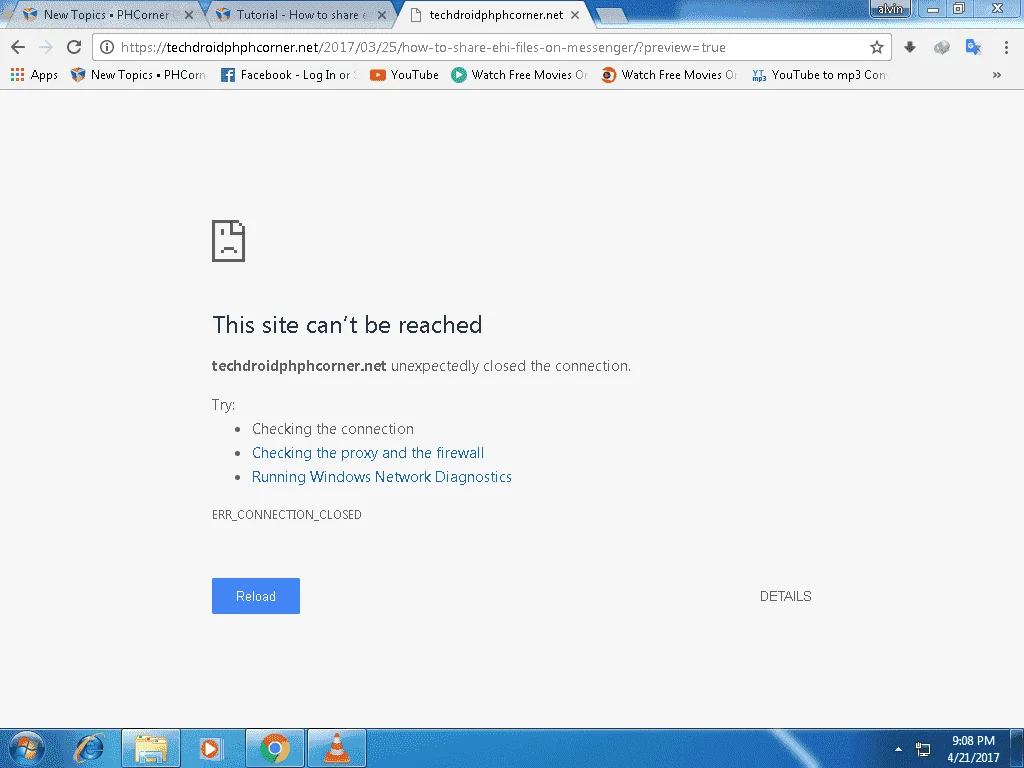The height and width of the screenshot is (768, 1024).
Task: Open Running Windows Network Diagnostics link
Action: point(381,477)
